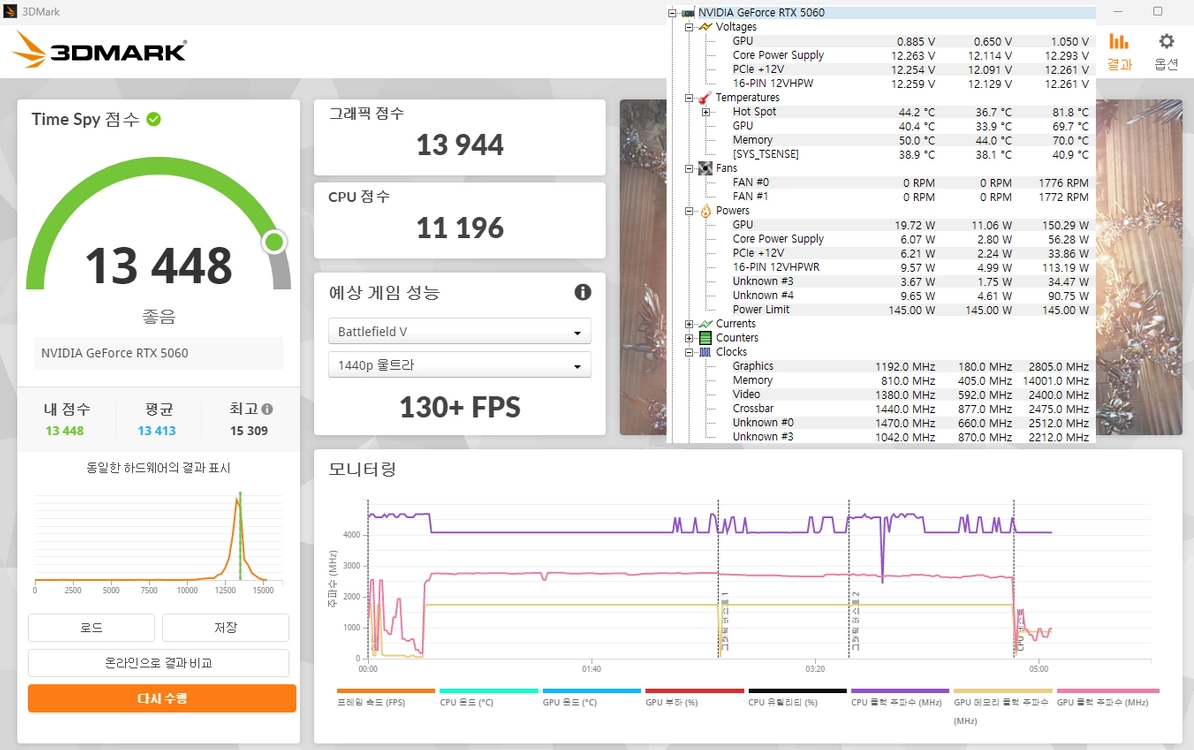Click 온라인으로 결과 비교 button
Image resolution: width=1194 pixels, height=750 pixels.
pyautogui.click(x=158, y=662)
